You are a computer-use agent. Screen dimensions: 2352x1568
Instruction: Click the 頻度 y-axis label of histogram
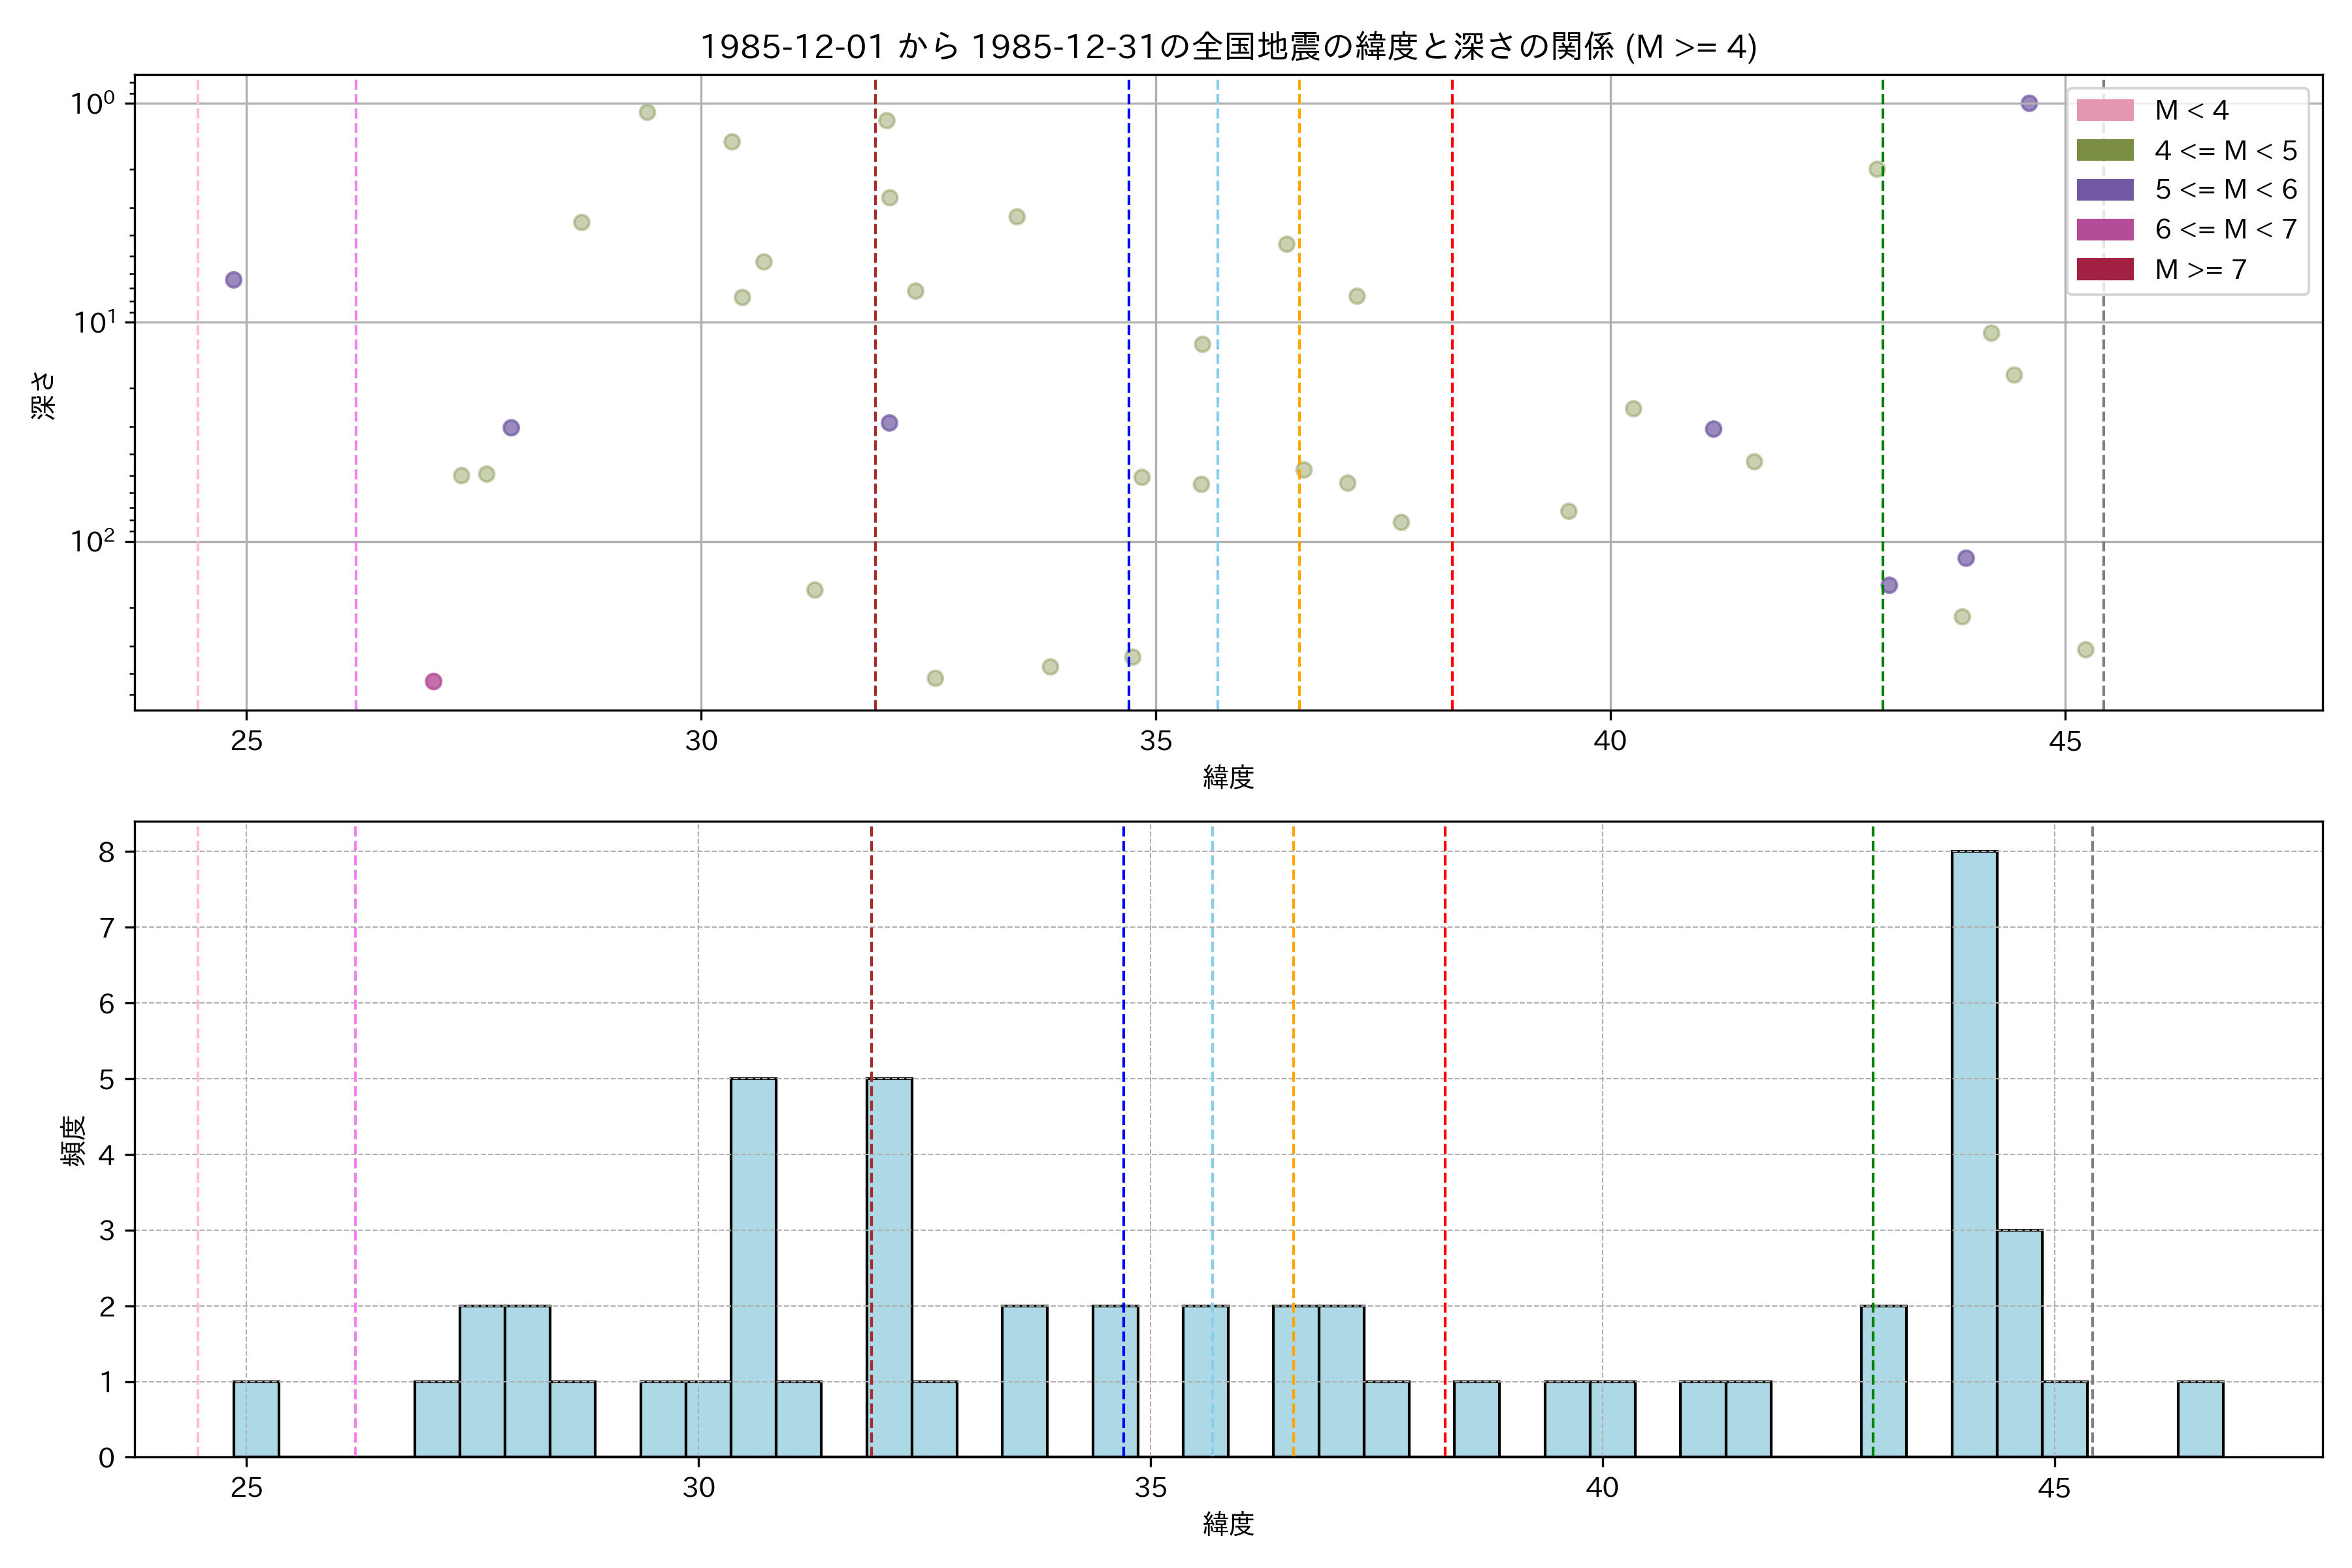click(x=74, y=1141)
